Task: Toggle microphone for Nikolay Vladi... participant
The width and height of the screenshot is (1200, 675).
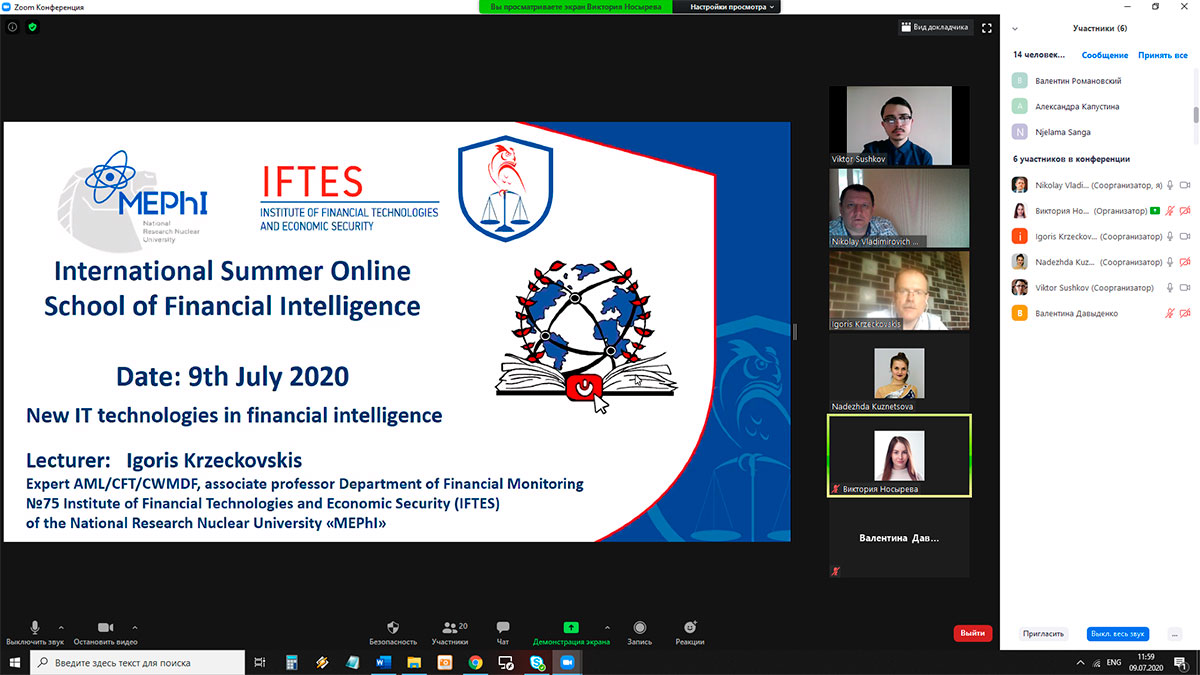Action: coord(1169,185)
